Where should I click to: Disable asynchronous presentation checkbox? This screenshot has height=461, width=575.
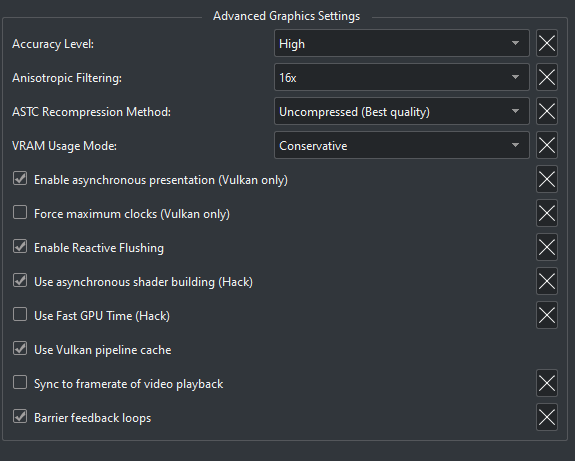pyautogui.click(x=20, y=179)
